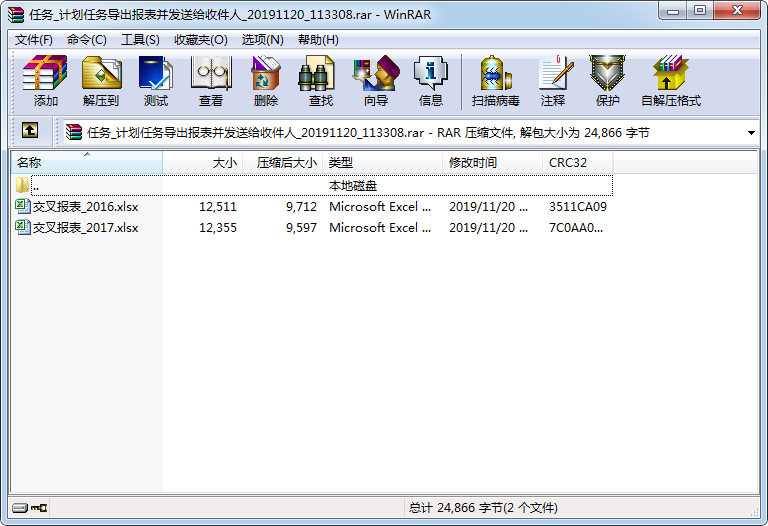Minimize the WinRAR window
This screenshot has height=526, width=768.
(x=673, y=11)
